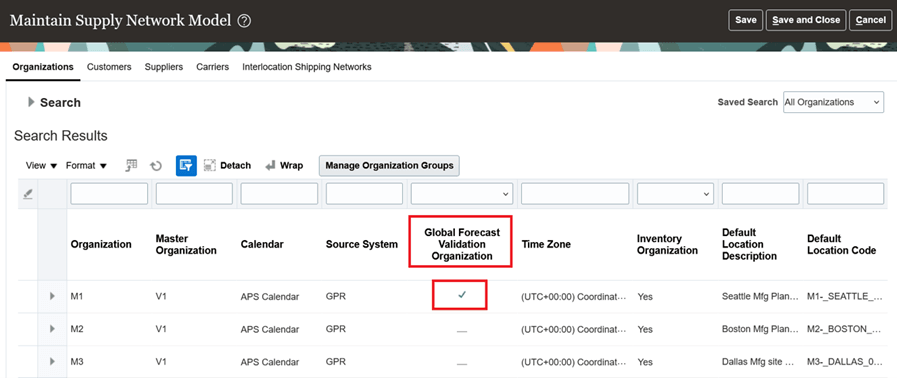Click the Calendar column header
This screenshot has height=378, width=897.
262,244
